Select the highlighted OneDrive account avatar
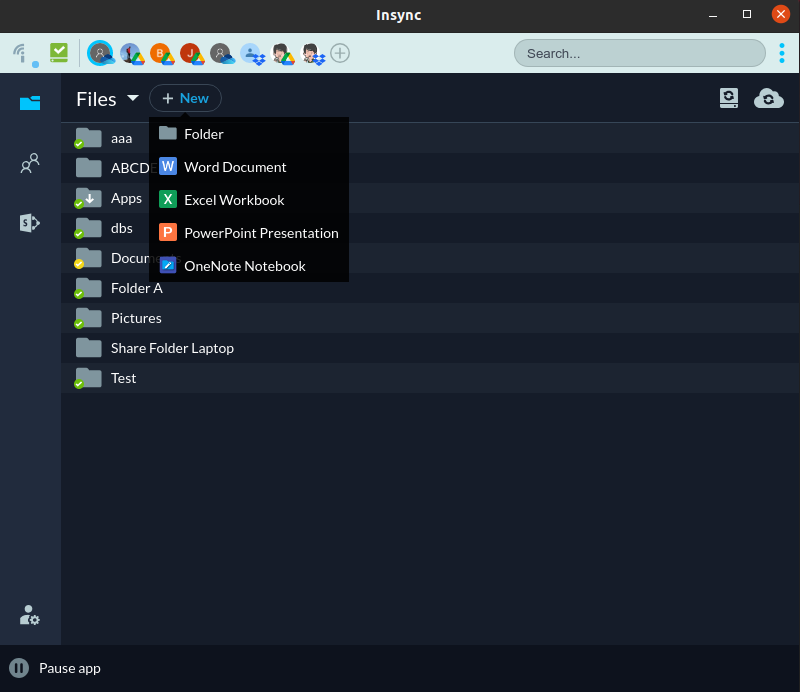The width and height of the screenshot is (800, 692). click(101, 53)
